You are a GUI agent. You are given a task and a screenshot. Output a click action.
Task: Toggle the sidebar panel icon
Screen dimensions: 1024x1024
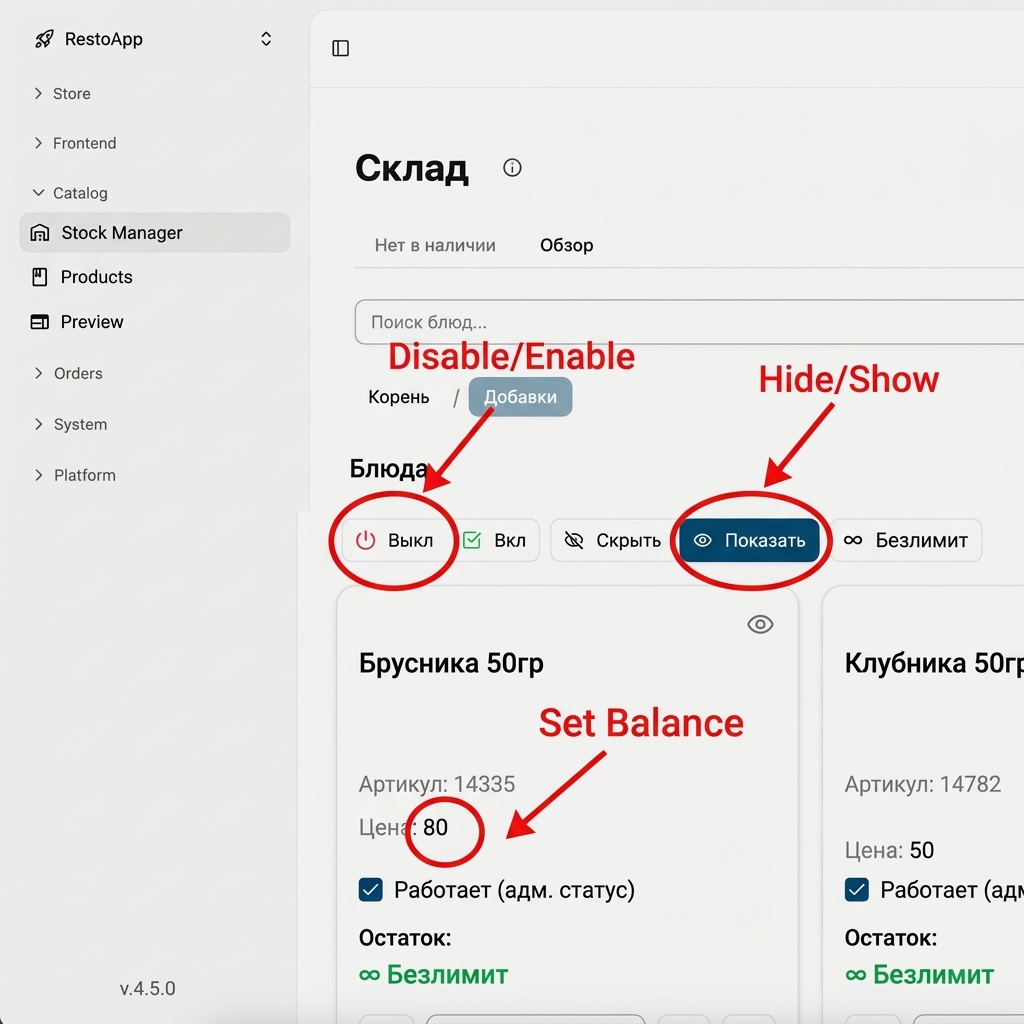coord(341,48)
